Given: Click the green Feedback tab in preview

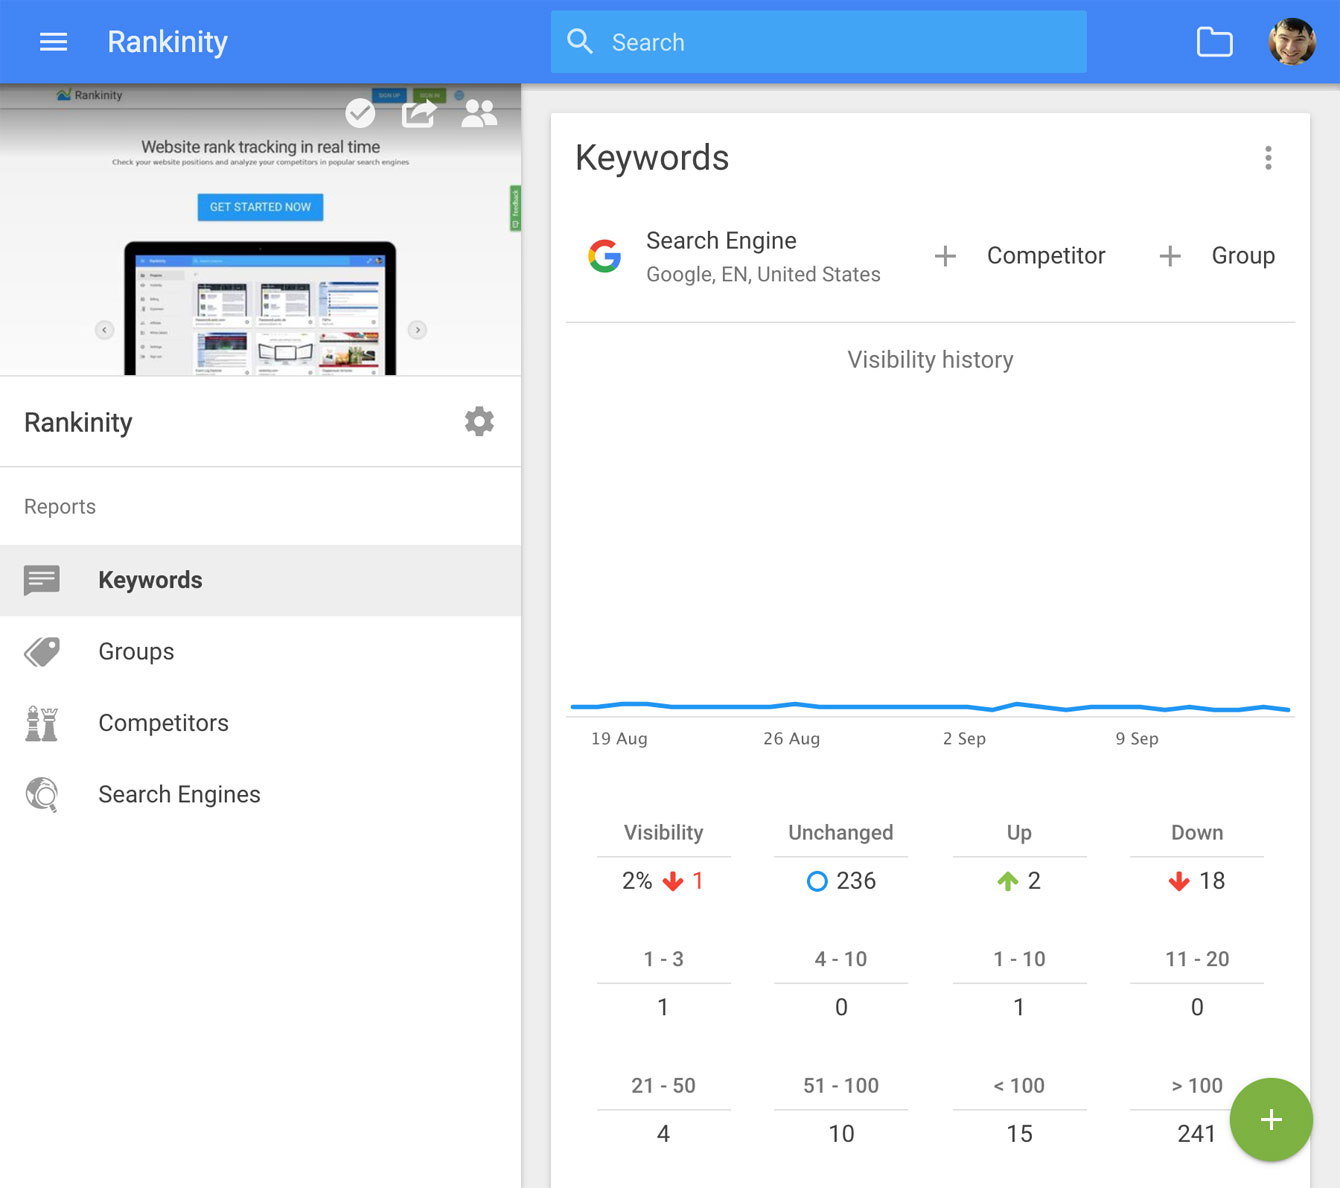Looking at the screenshot, I should [x=515, y=208].
